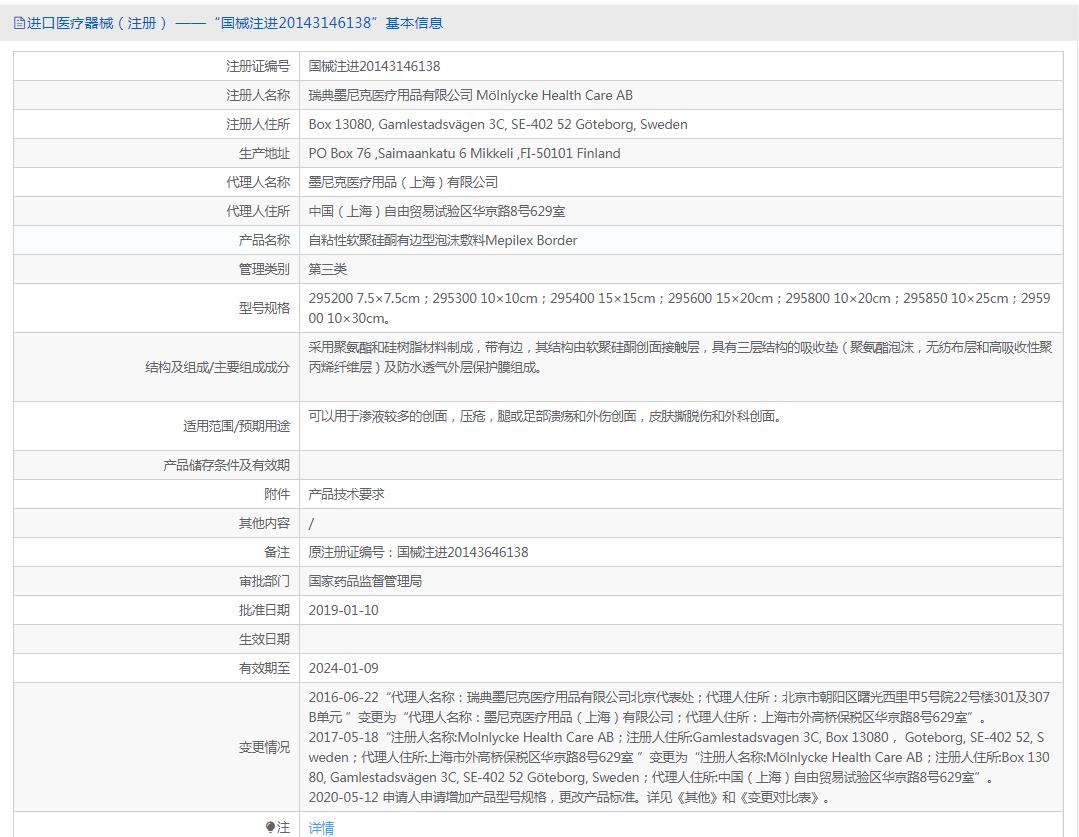
Task: Click the 注册证编号 label cell
Action: 258,66
